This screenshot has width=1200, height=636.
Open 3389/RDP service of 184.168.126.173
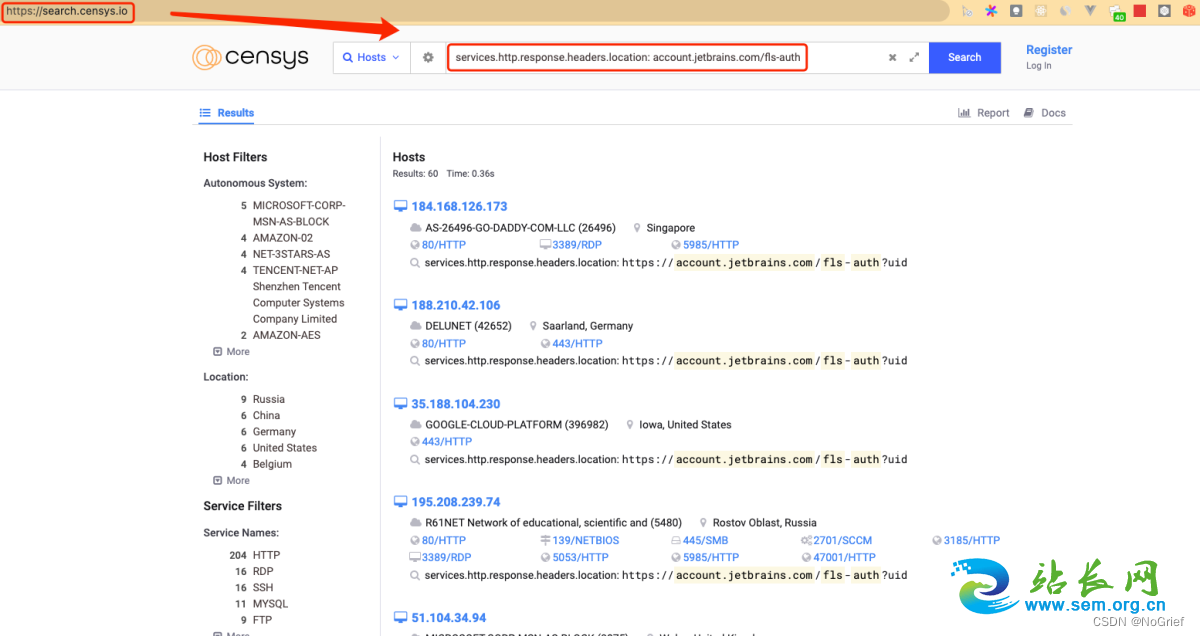click(x=577, y=244)
